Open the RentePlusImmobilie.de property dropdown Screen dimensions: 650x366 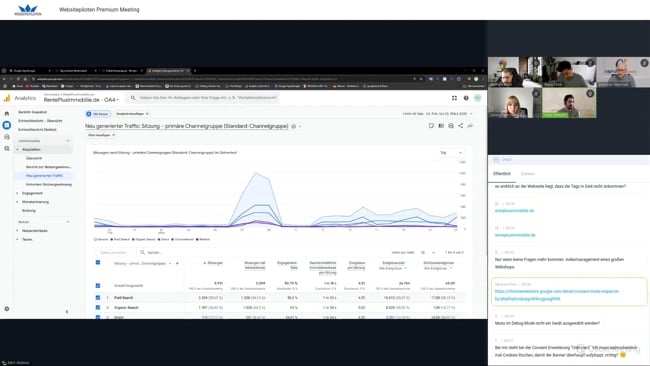[x=81, y=100]
